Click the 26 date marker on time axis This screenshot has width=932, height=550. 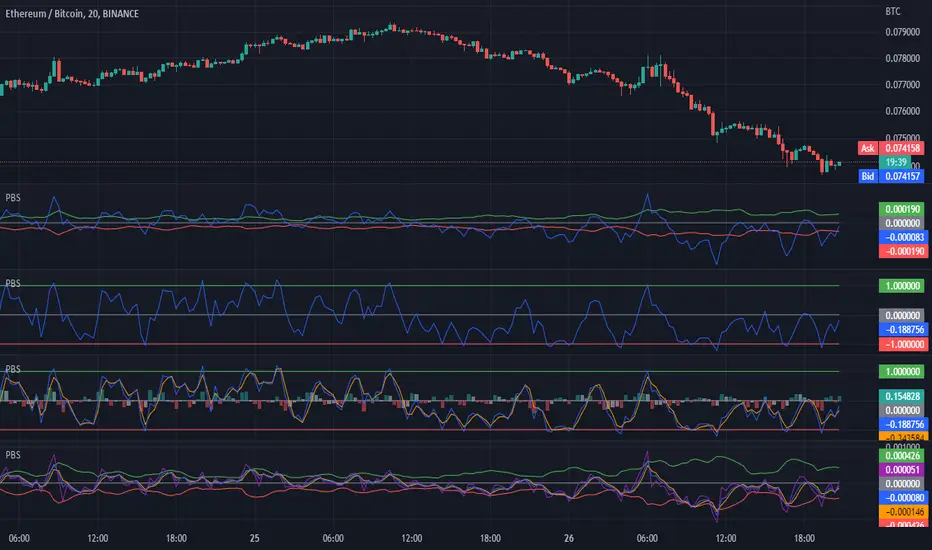[569, 538]
